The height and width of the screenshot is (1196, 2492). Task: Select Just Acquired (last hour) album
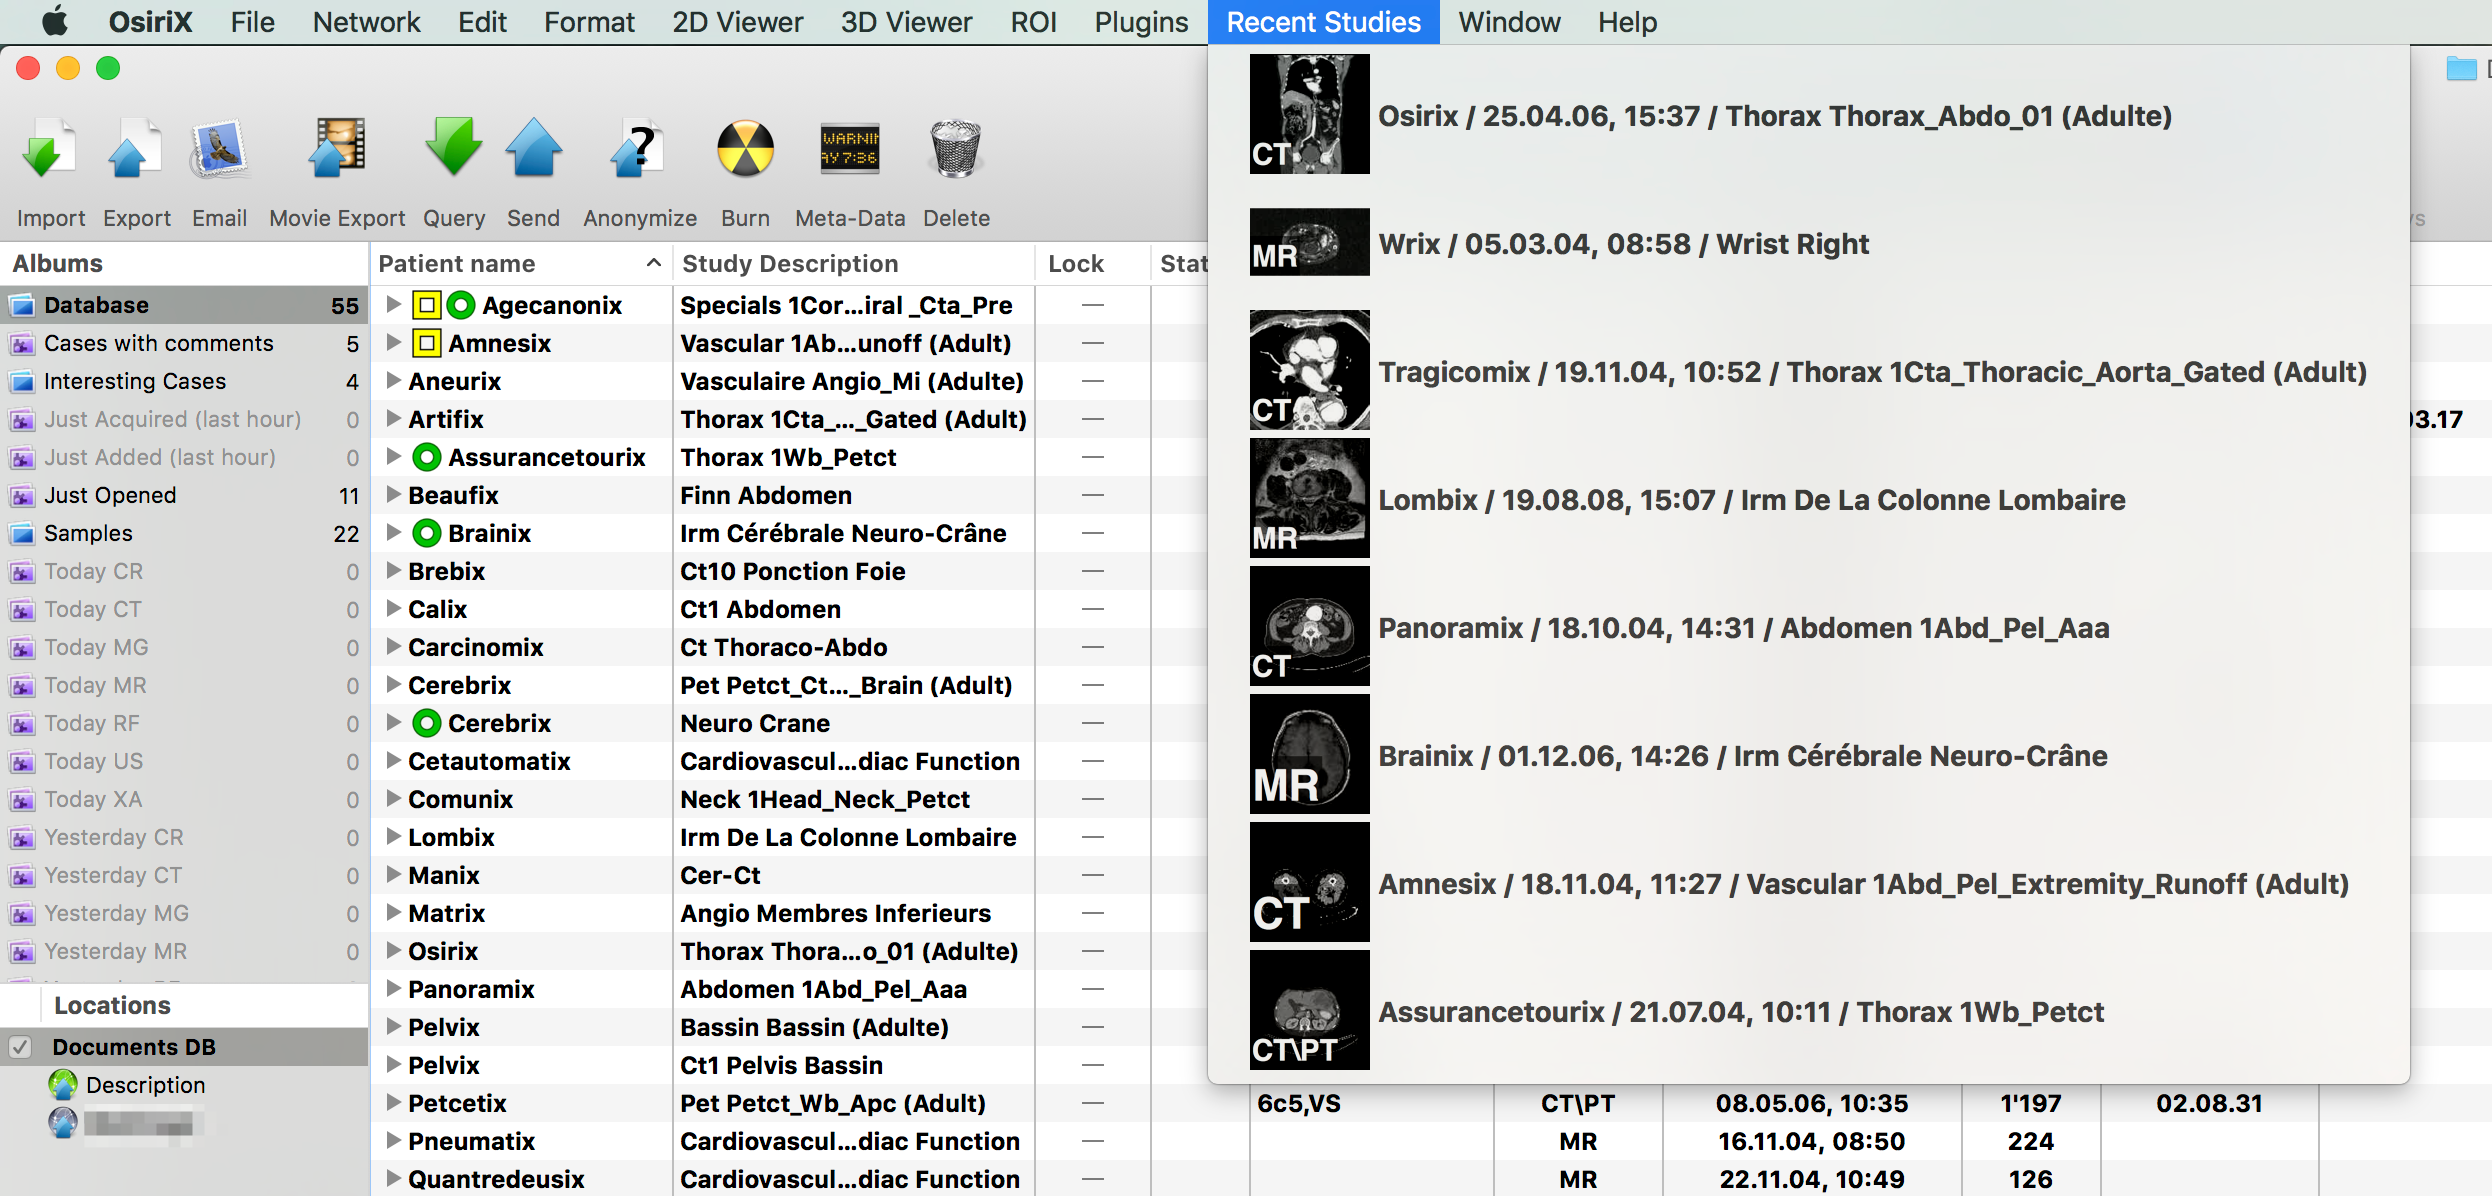[x=184, y=419]
